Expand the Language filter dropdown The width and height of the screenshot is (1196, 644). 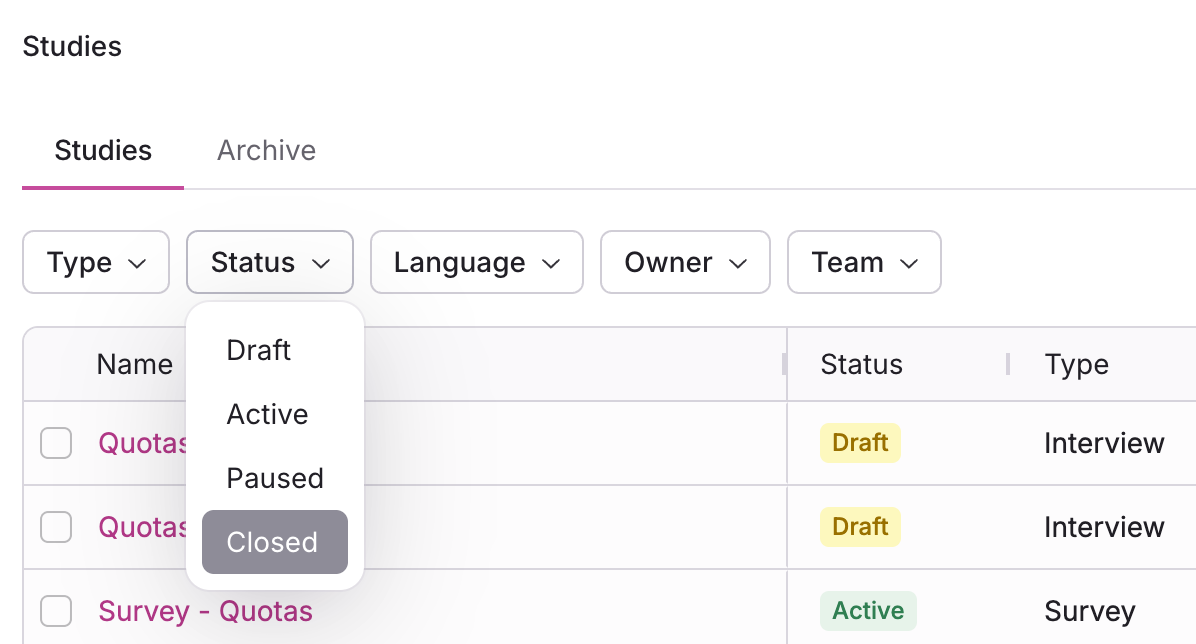coord(476,263)
